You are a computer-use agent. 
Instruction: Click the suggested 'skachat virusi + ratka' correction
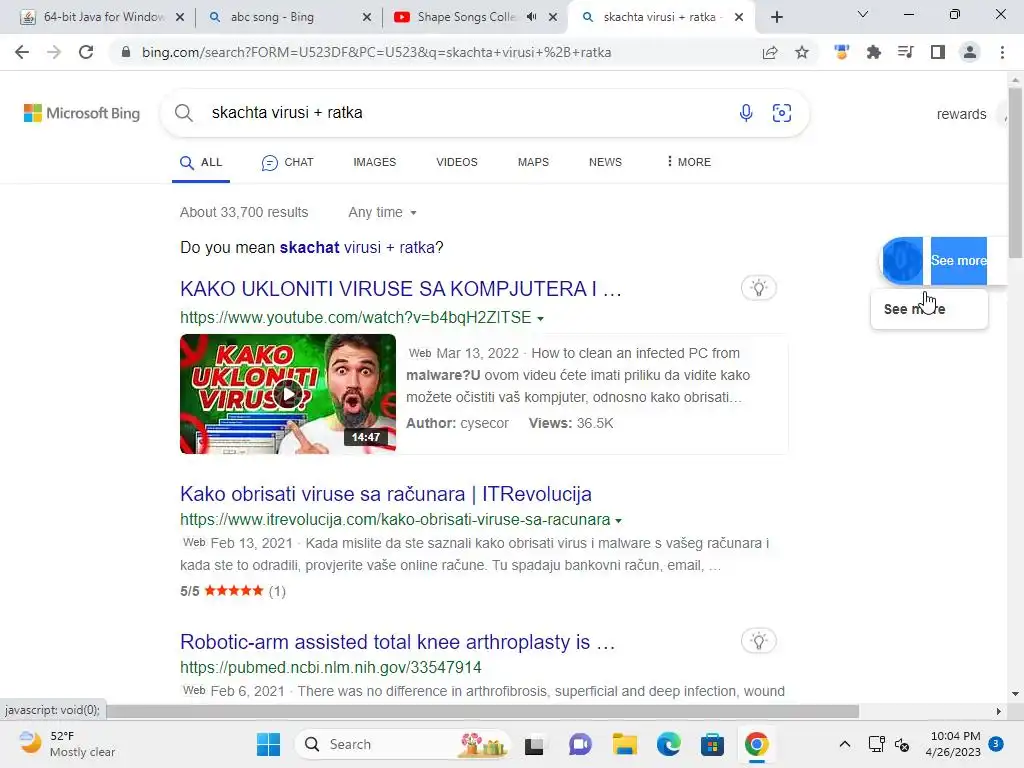click(361, 248)
